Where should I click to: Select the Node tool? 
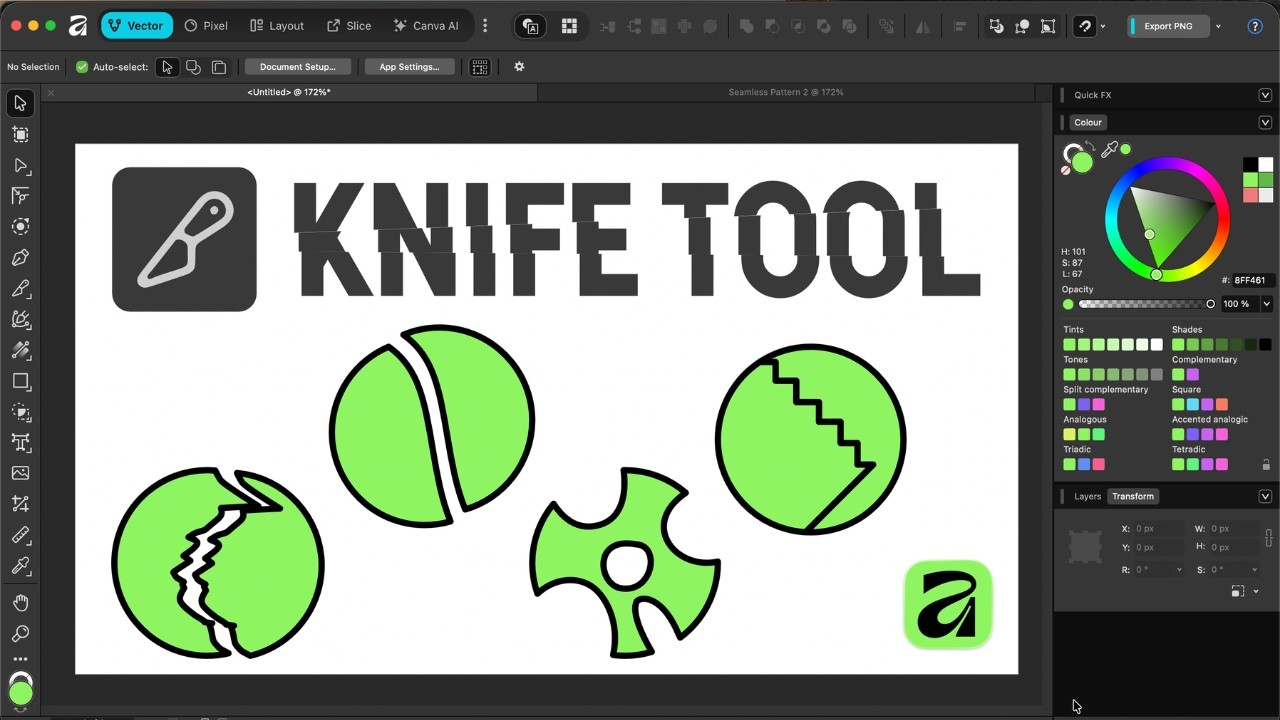point(20,165)
